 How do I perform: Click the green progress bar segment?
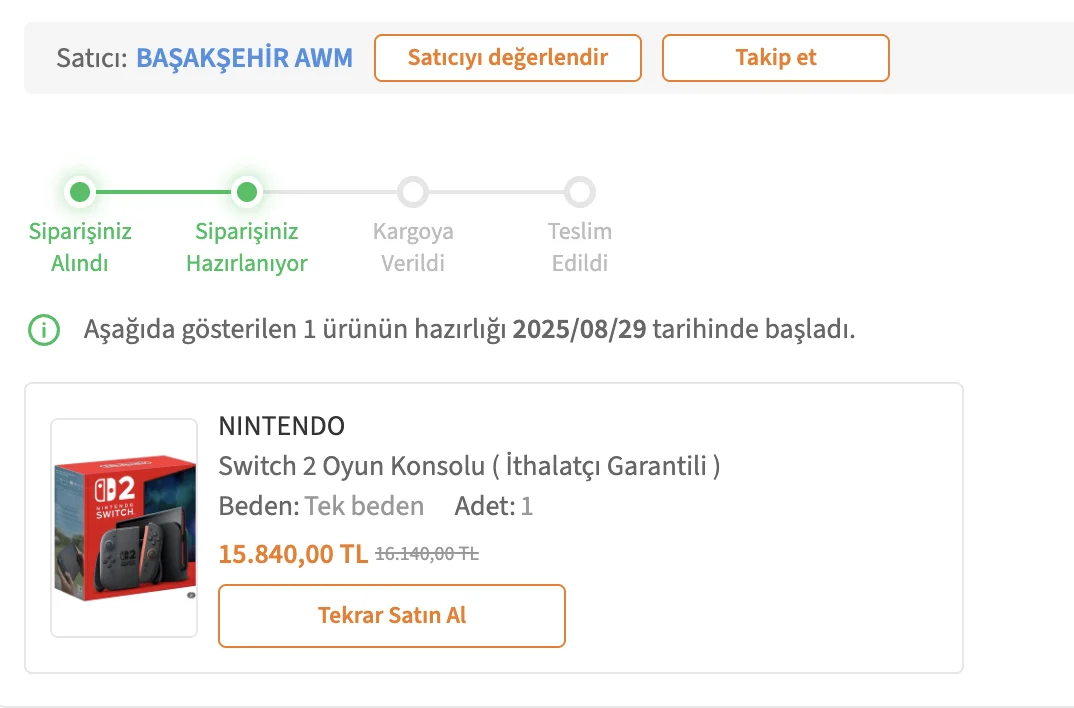tap(163, 192)
